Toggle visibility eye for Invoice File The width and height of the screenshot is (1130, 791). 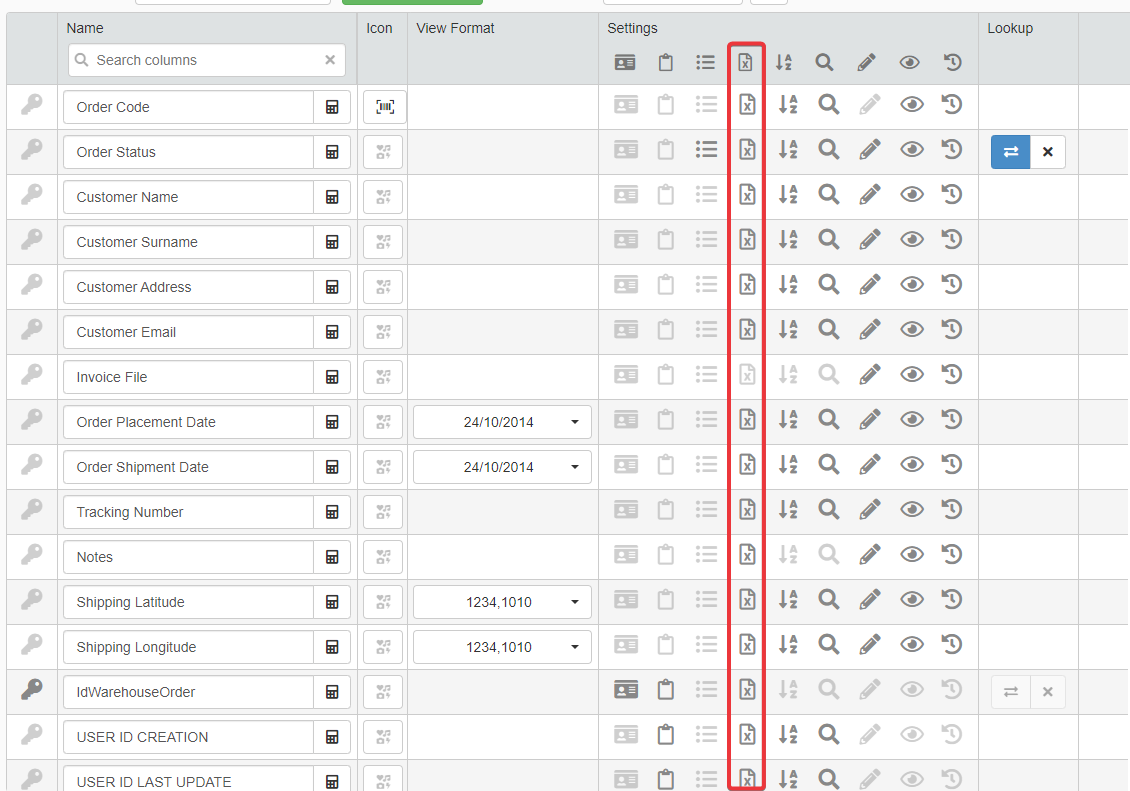(911, 375)
